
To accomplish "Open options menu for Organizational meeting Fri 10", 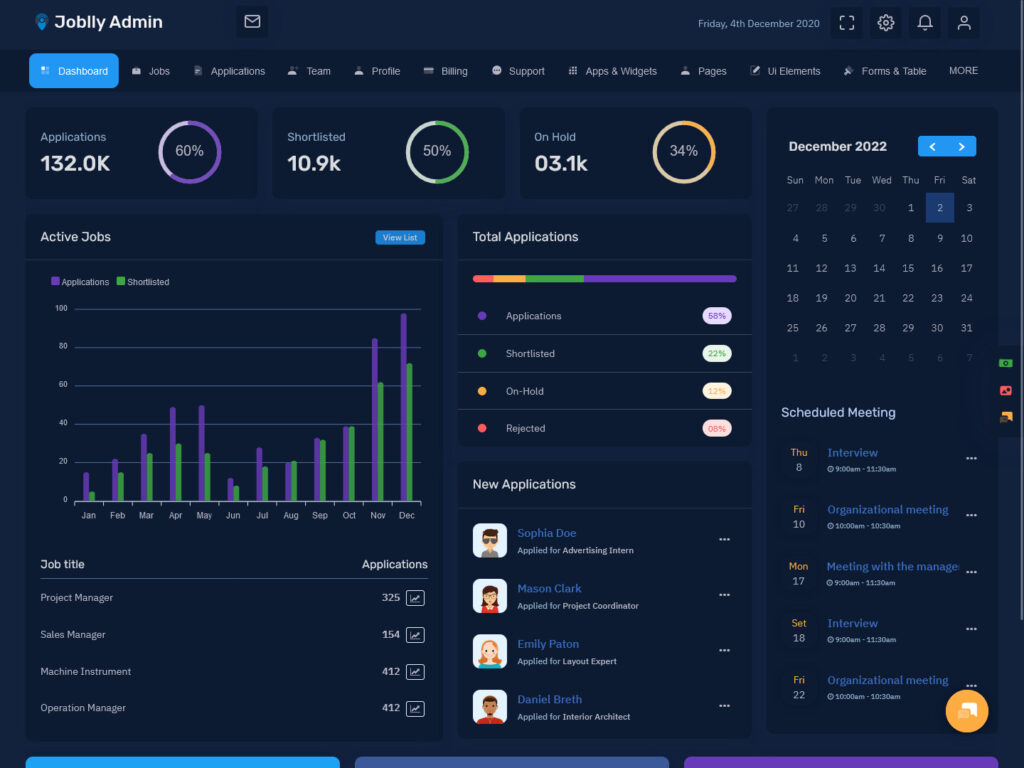I will tap(970, 516).
